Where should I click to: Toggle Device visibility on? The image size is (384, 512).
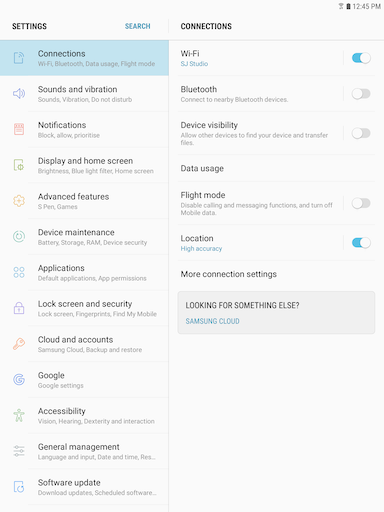[x=361, y=133]
